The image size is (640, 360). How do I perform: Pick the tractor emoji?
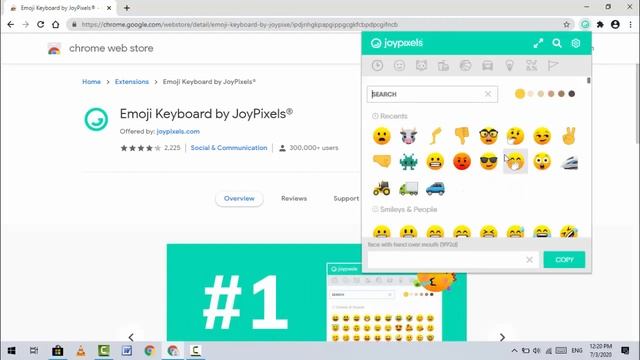382,188
